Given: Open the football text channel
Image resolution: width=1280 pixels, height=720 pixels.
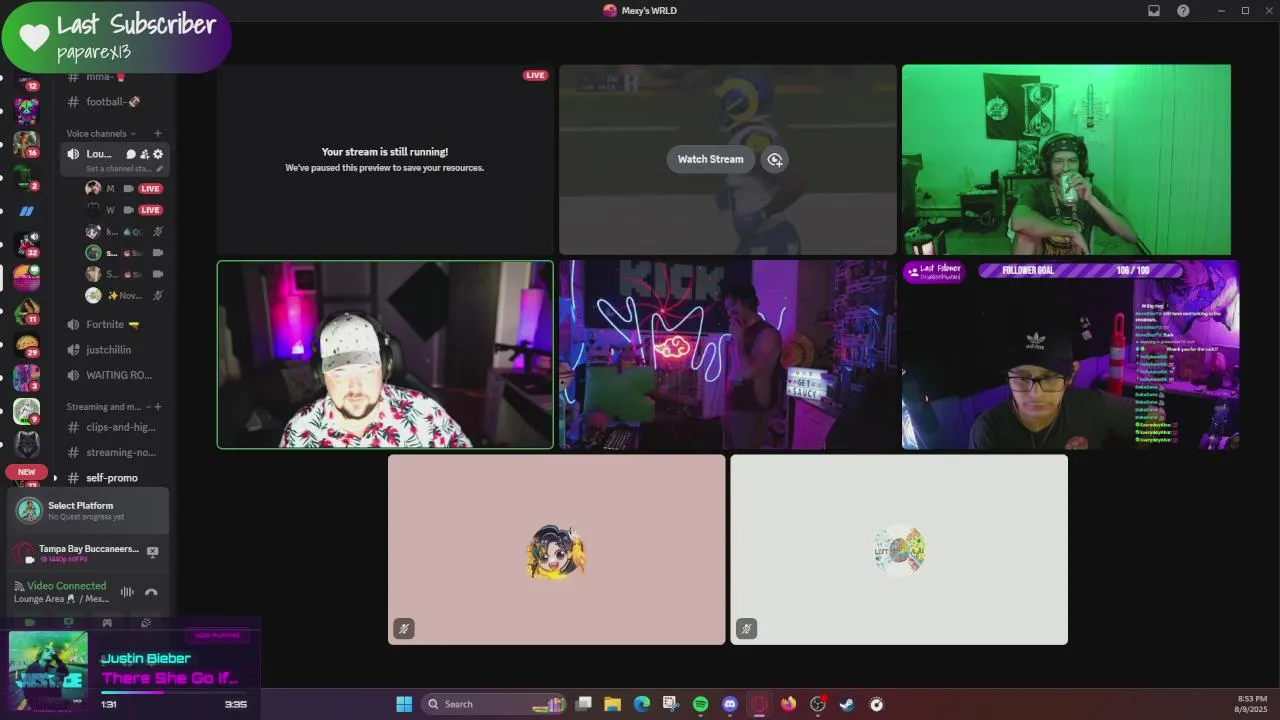Looking at the screenshot, I should coord(113,102).
